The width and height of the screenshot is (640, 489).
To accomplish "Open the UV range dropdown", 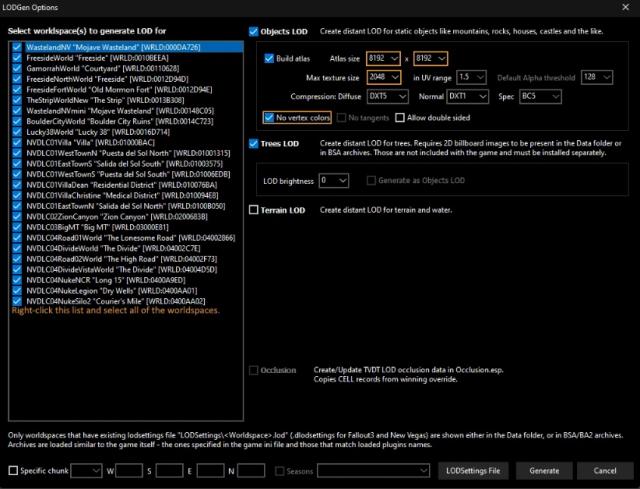I will click(x=471, y=77).
